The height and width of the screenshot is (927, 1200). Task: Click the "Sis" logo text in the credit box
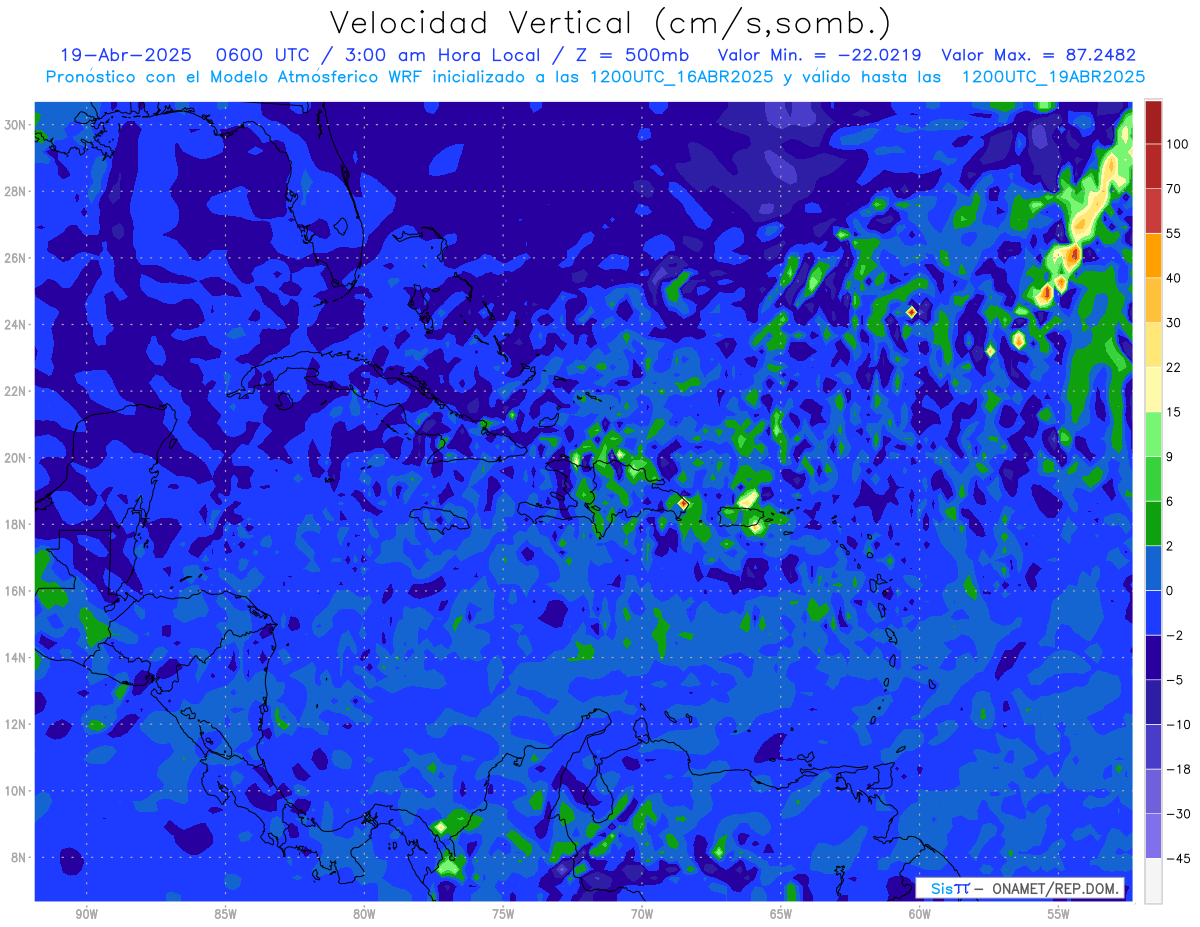(x=941, y=887)
